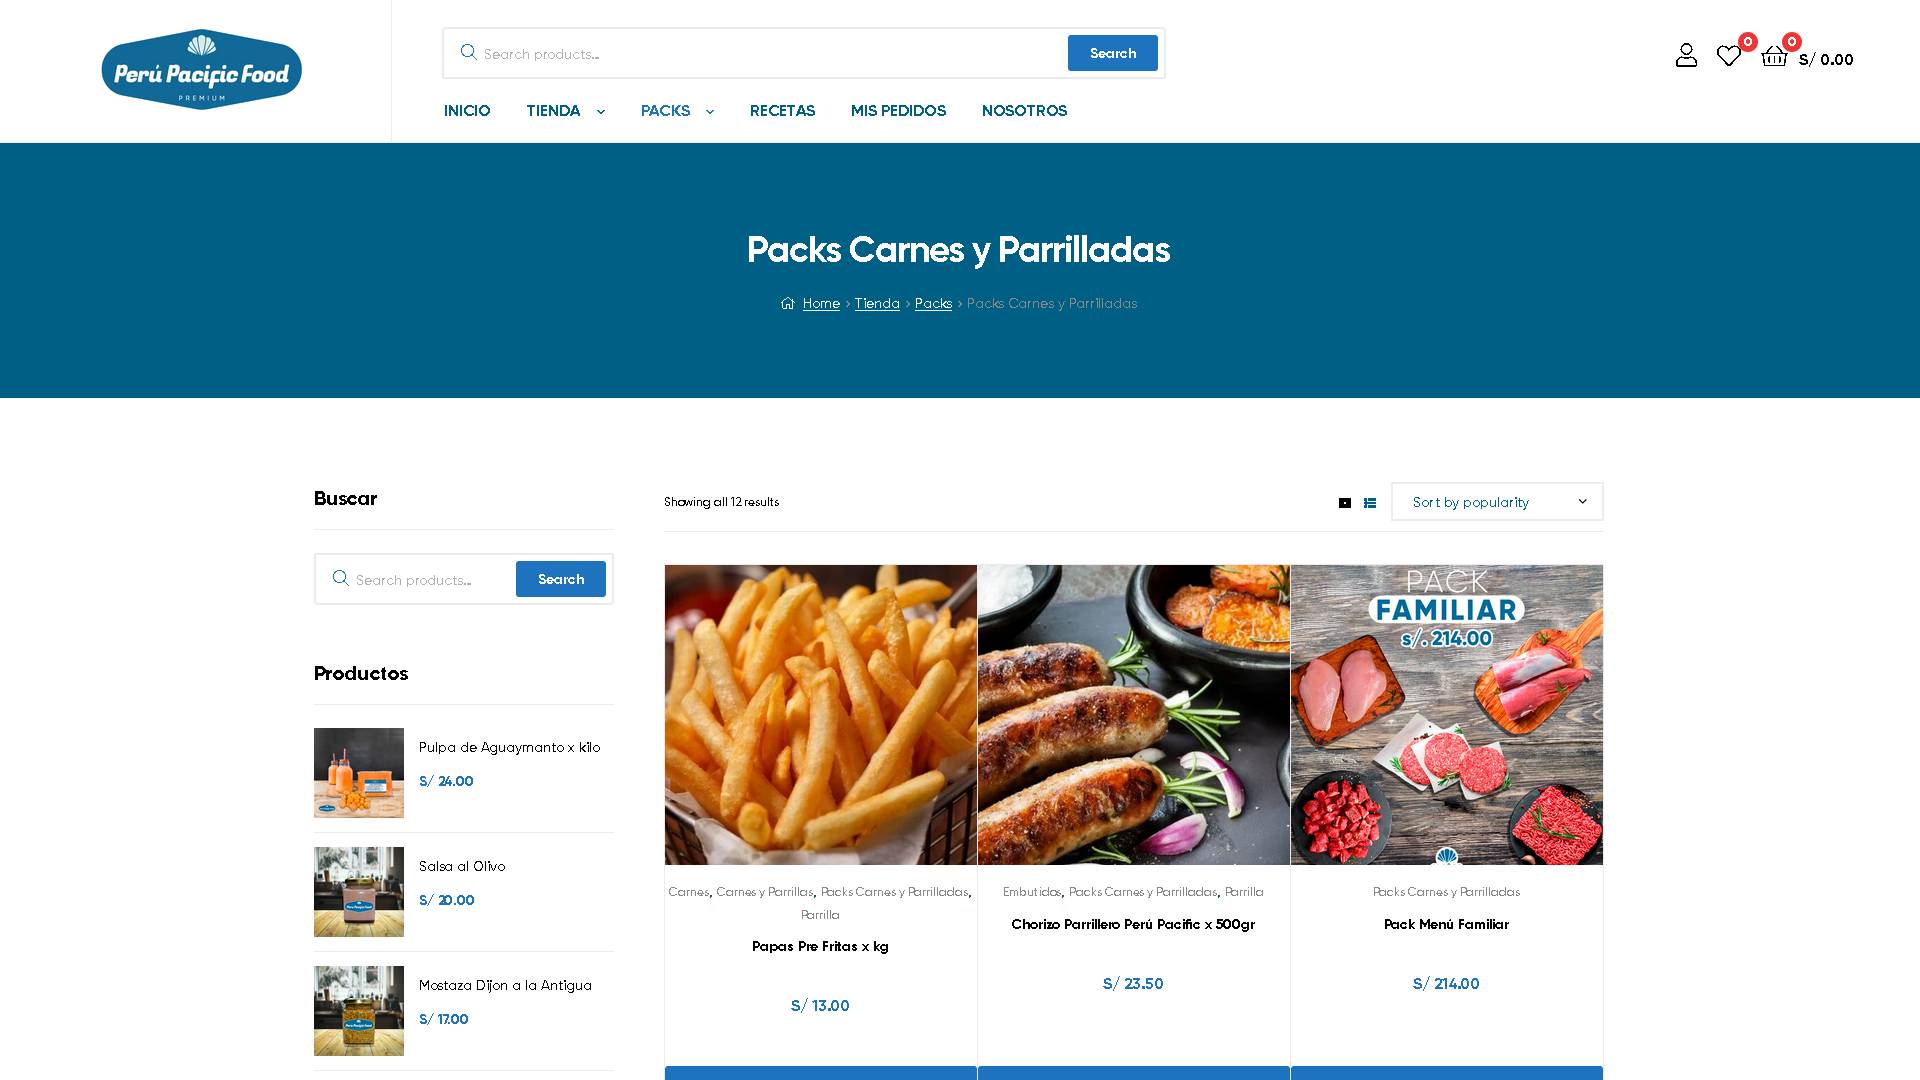
Task: Open the Pack Menú Familiar product image
Action: point(1446,715)
